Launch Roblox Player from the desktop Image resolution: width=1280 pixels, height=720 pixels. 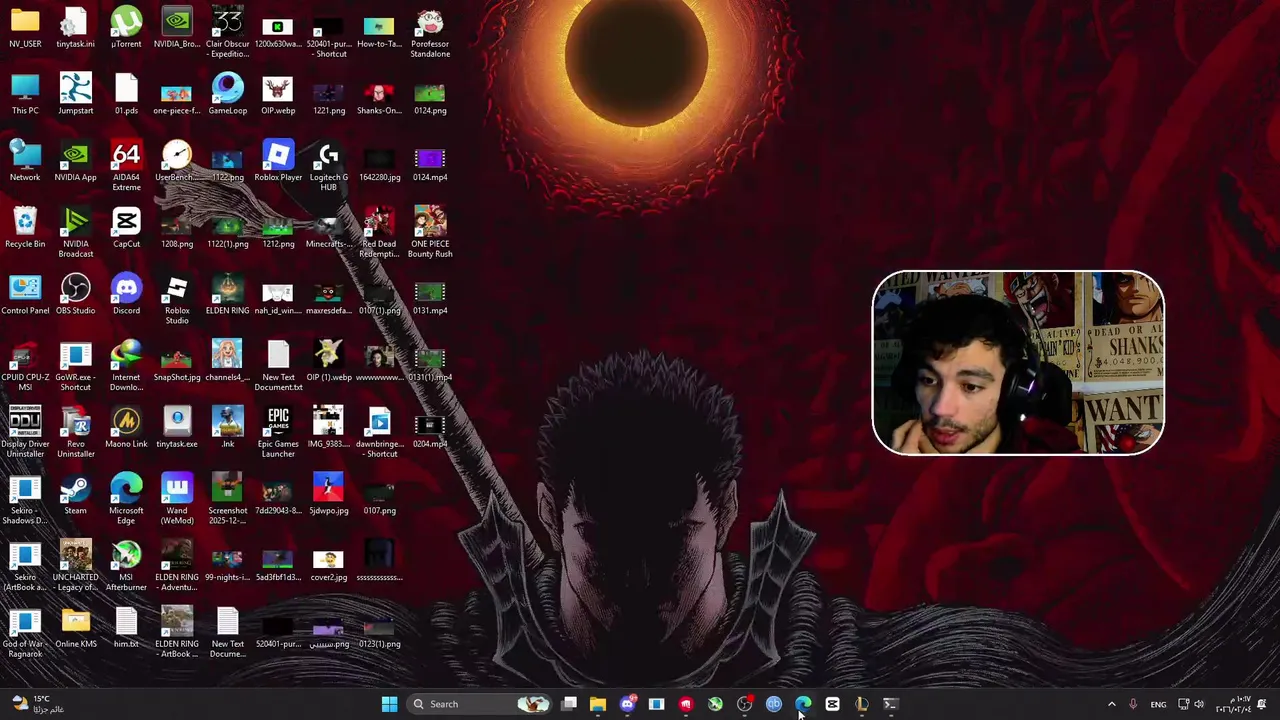pyautogui.click(x=278, y=160)
